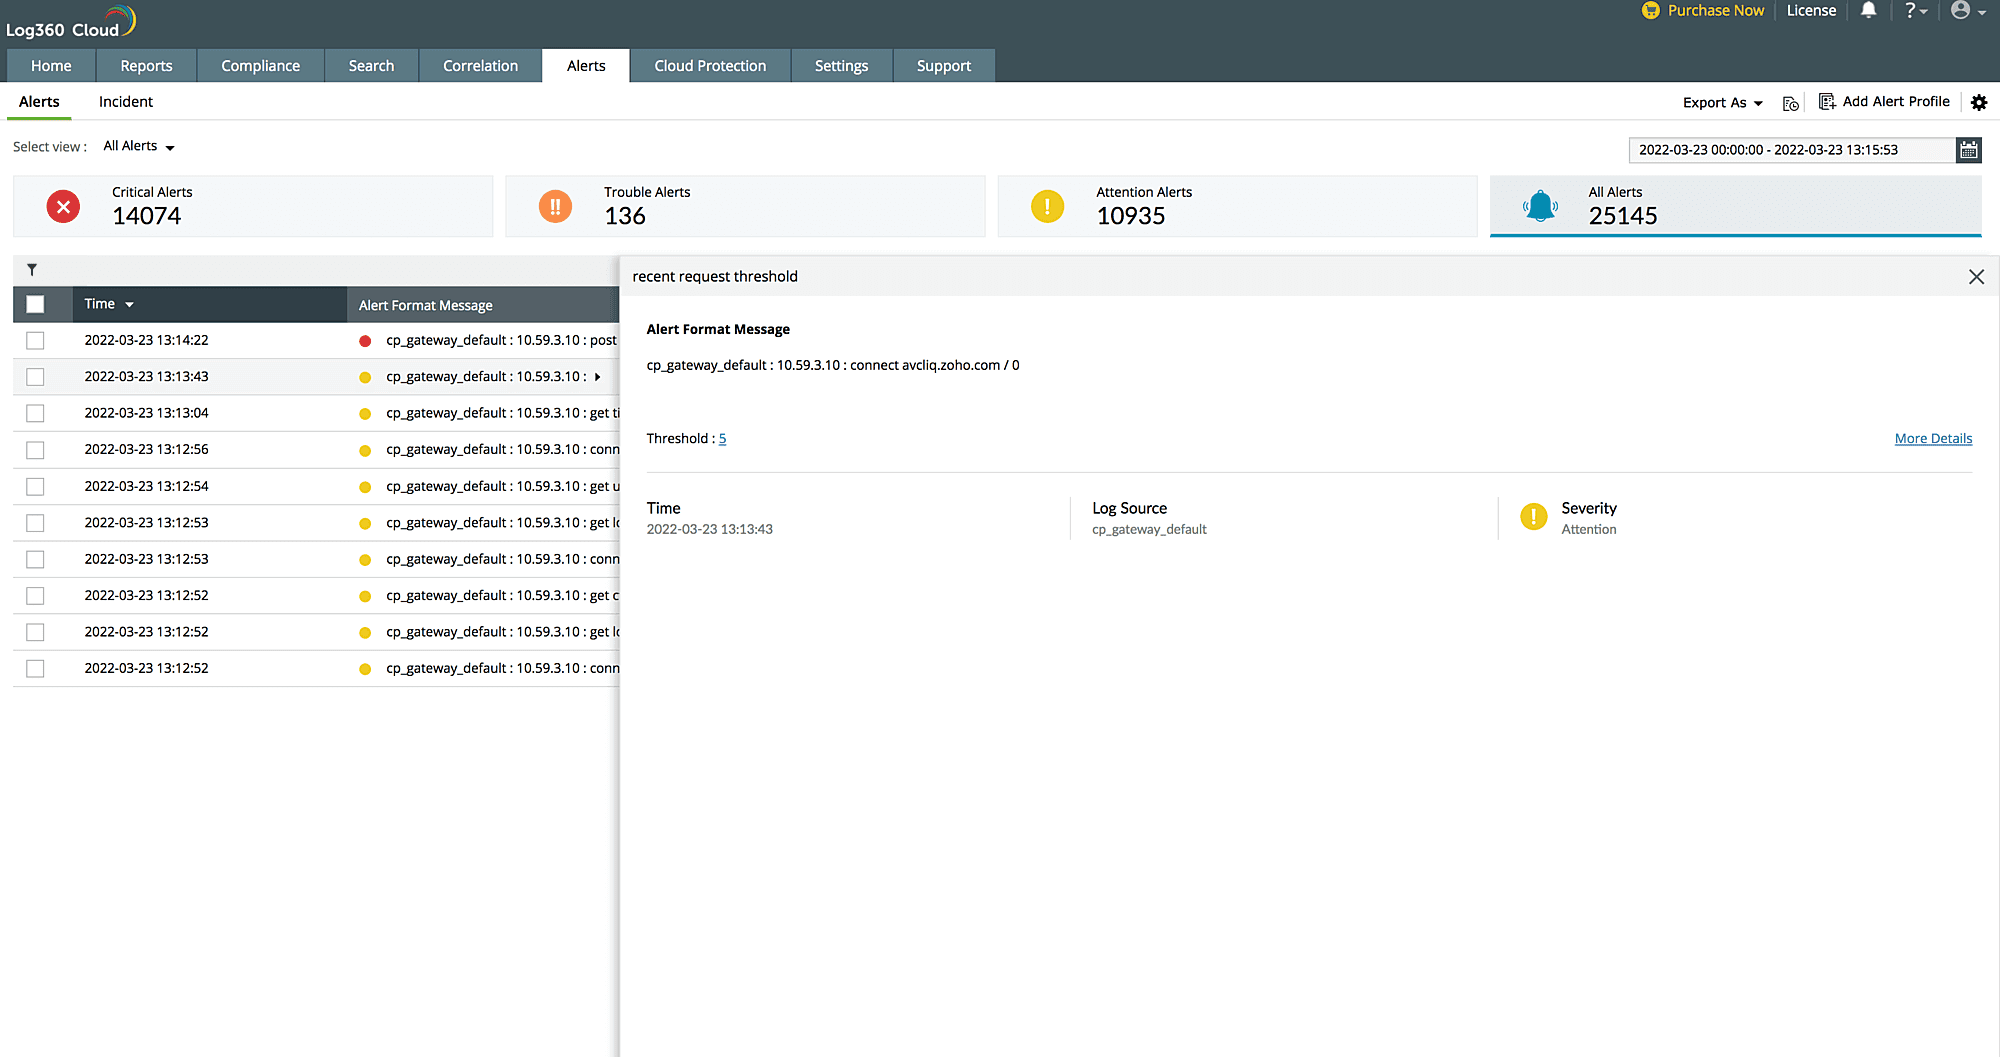
Task: Open the Export As dropdown
Action: click(x=1722, y=102)
